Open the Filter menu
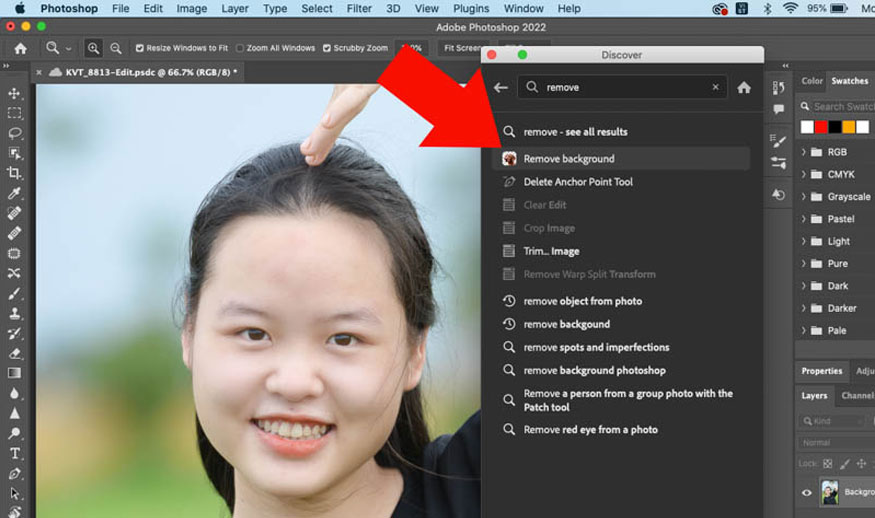 pyautogui.click(x=359, y=8)
